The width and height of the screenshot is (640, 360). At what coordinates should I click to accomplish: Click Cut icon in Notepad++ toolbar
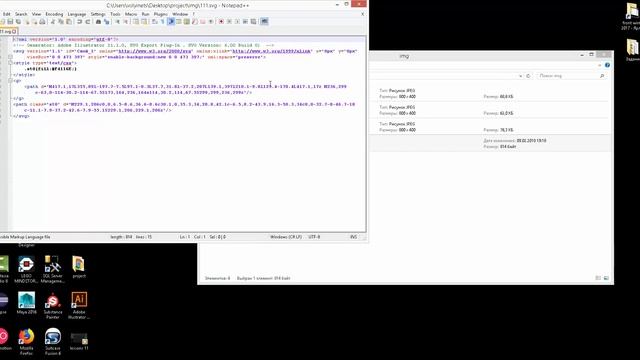coord(52,21)
